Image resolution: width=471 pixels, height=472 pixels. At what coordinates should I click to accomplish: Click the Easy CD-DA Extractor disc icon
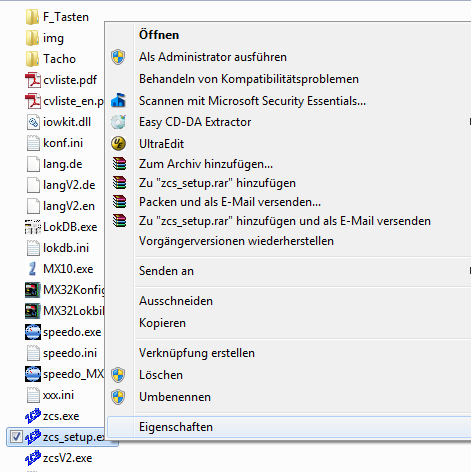click(x=118, y=122)
